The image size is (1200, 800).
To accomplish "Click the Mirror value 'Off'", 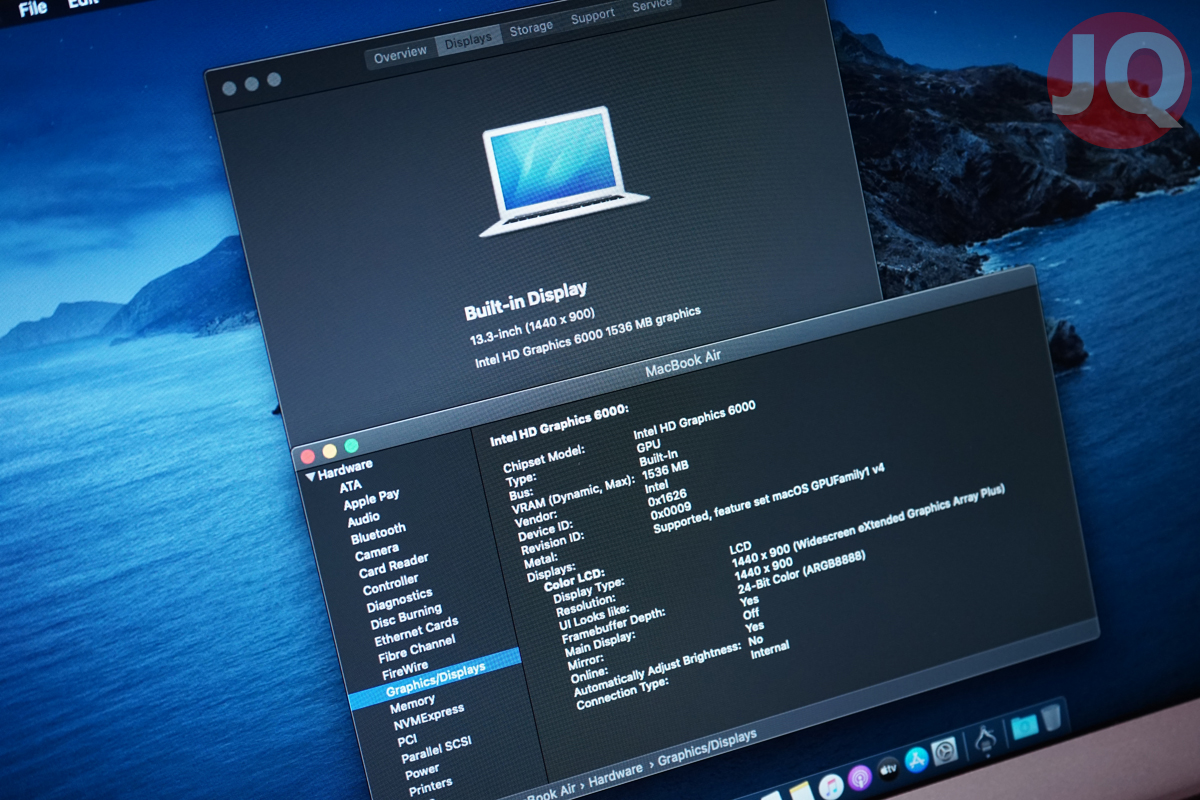I will click(751, 613).
